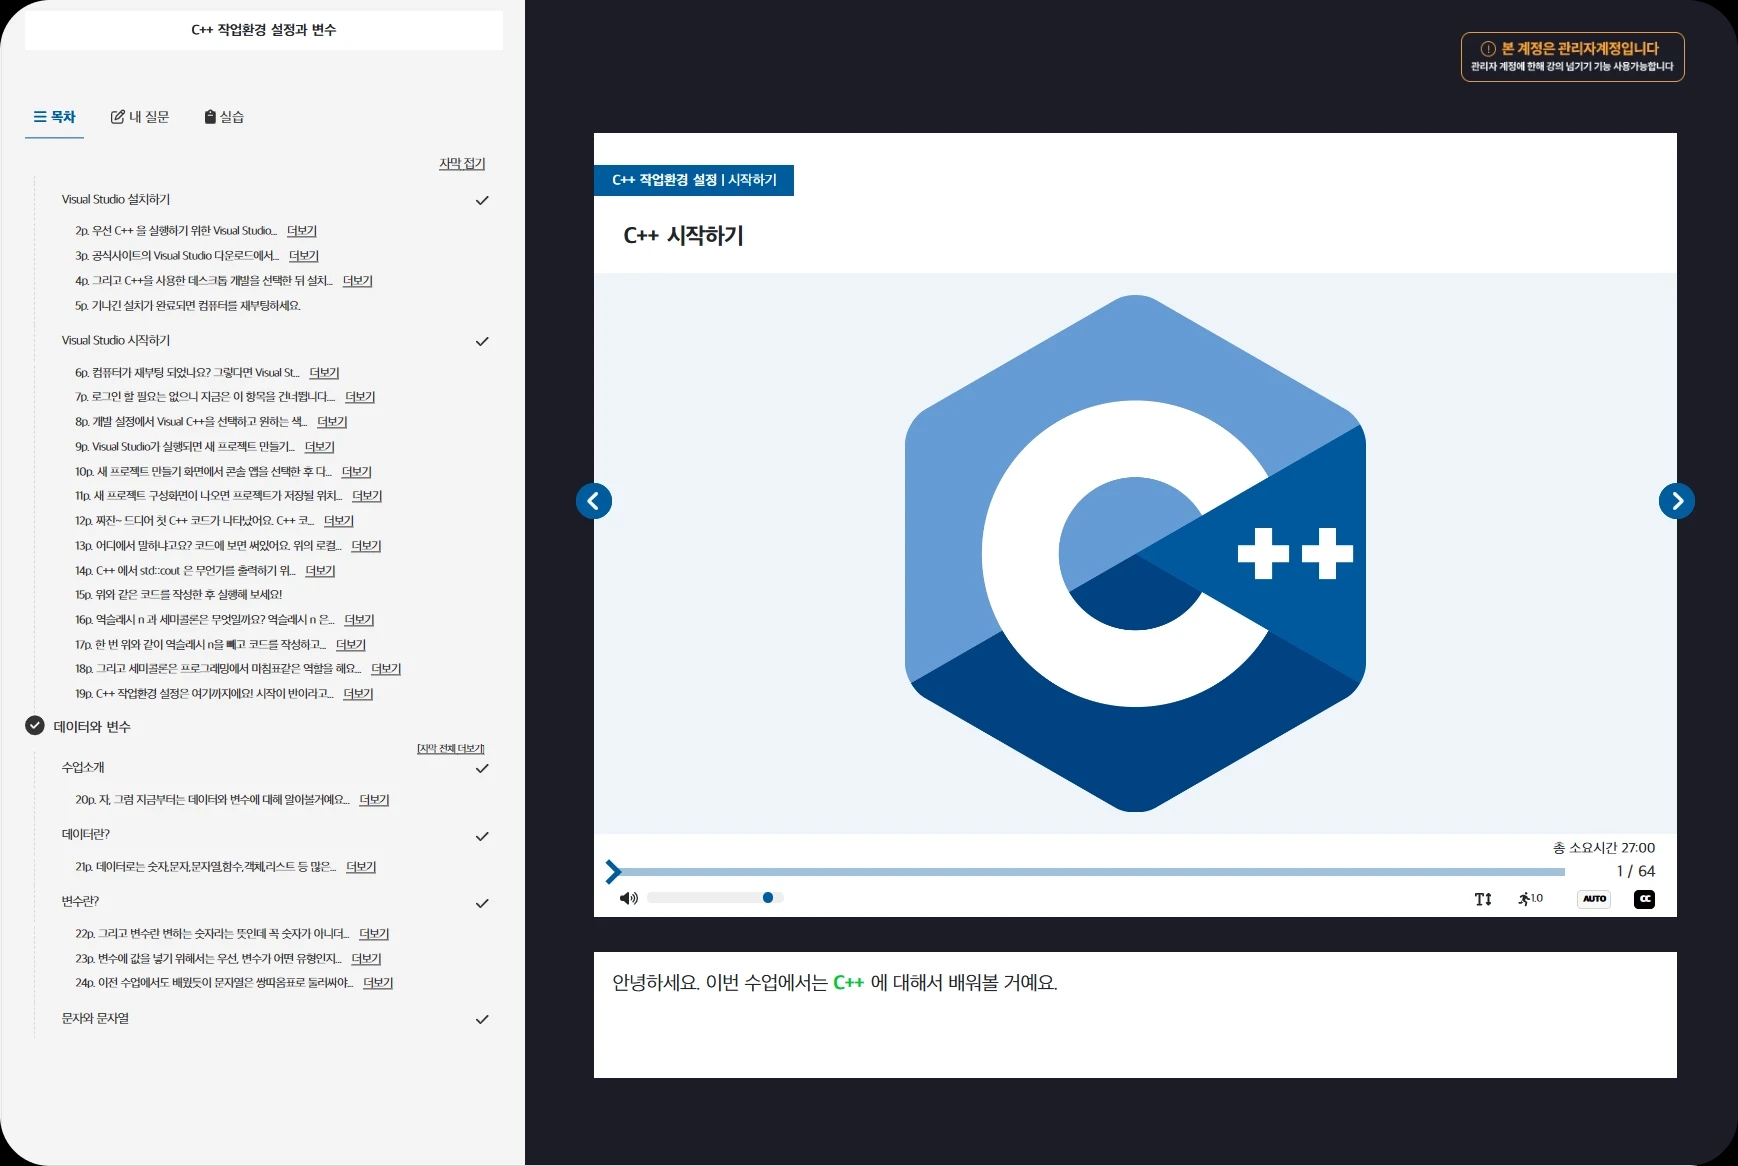Adjust the subtitle text size icon
Image resolution: width=1738 pixels, height=1166 pixels.
pos(1483,899)
